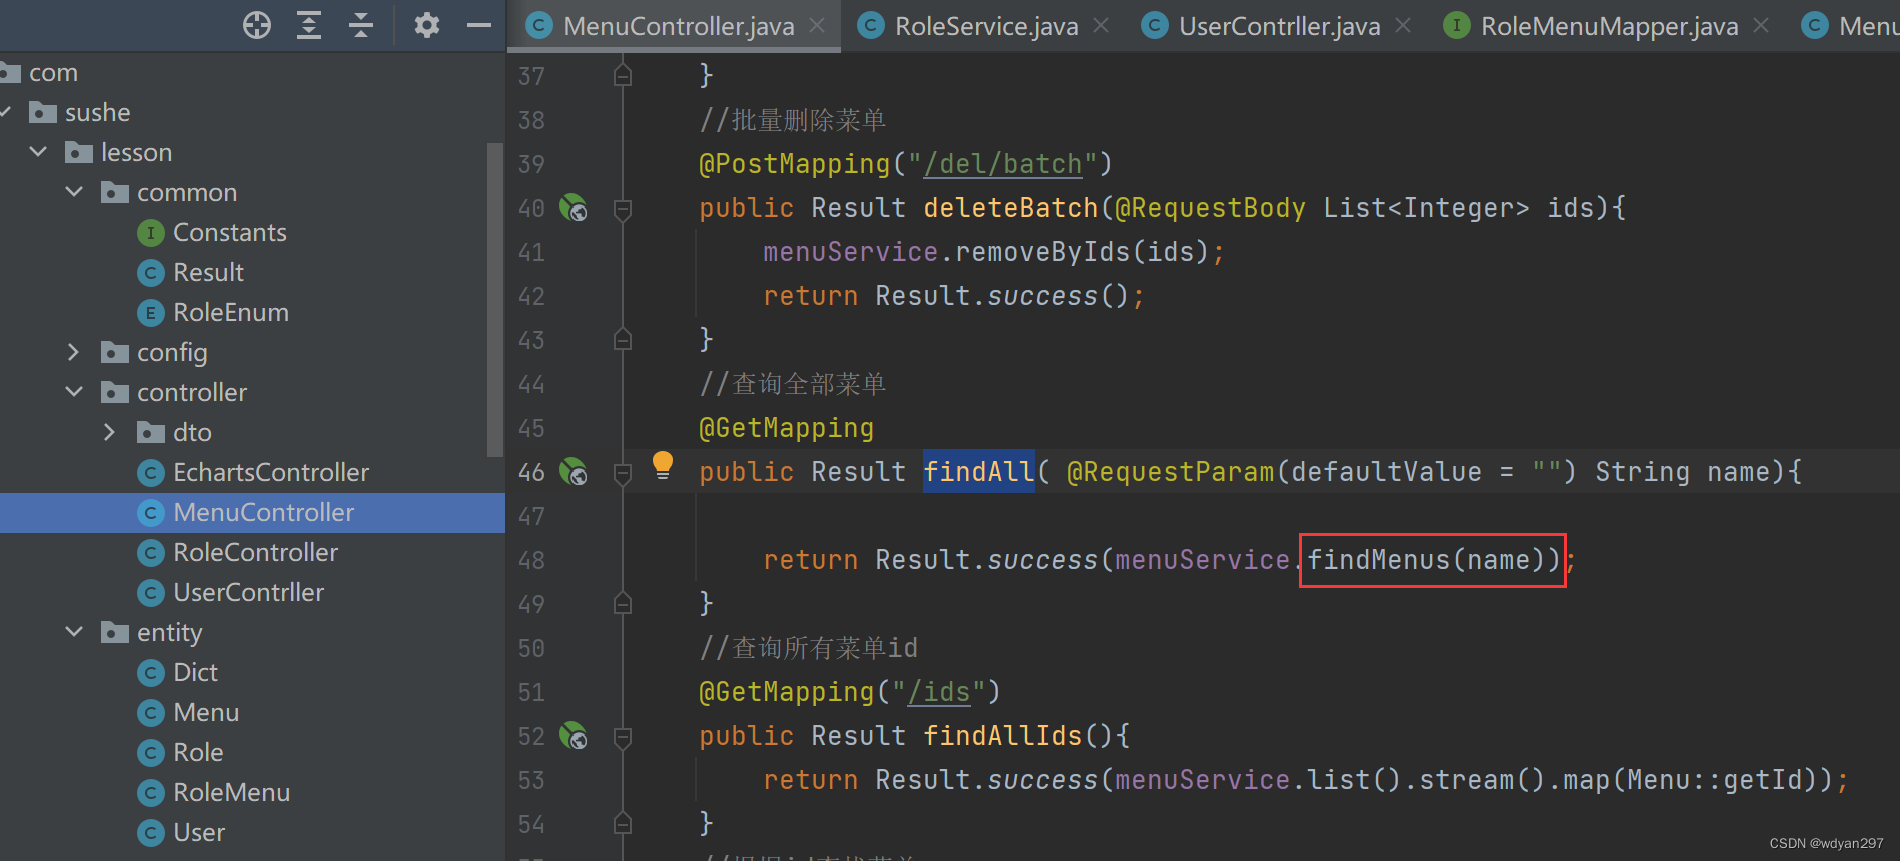Click the @GetMapping annotation on line 45
This screenshot has height=861, width=1900.
point(787,428)
